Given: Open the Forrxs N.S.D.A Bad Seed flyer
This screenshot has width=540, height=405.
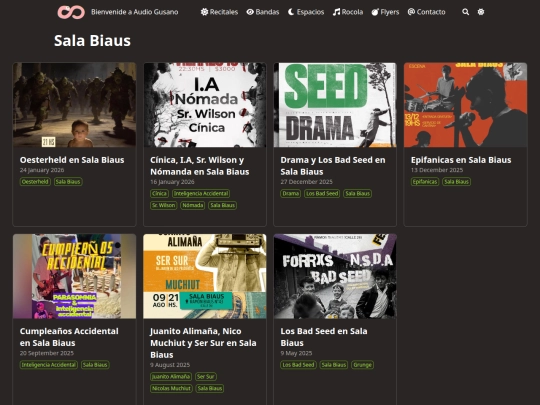Looking at the screenshot, I should (x=335, y=276).
